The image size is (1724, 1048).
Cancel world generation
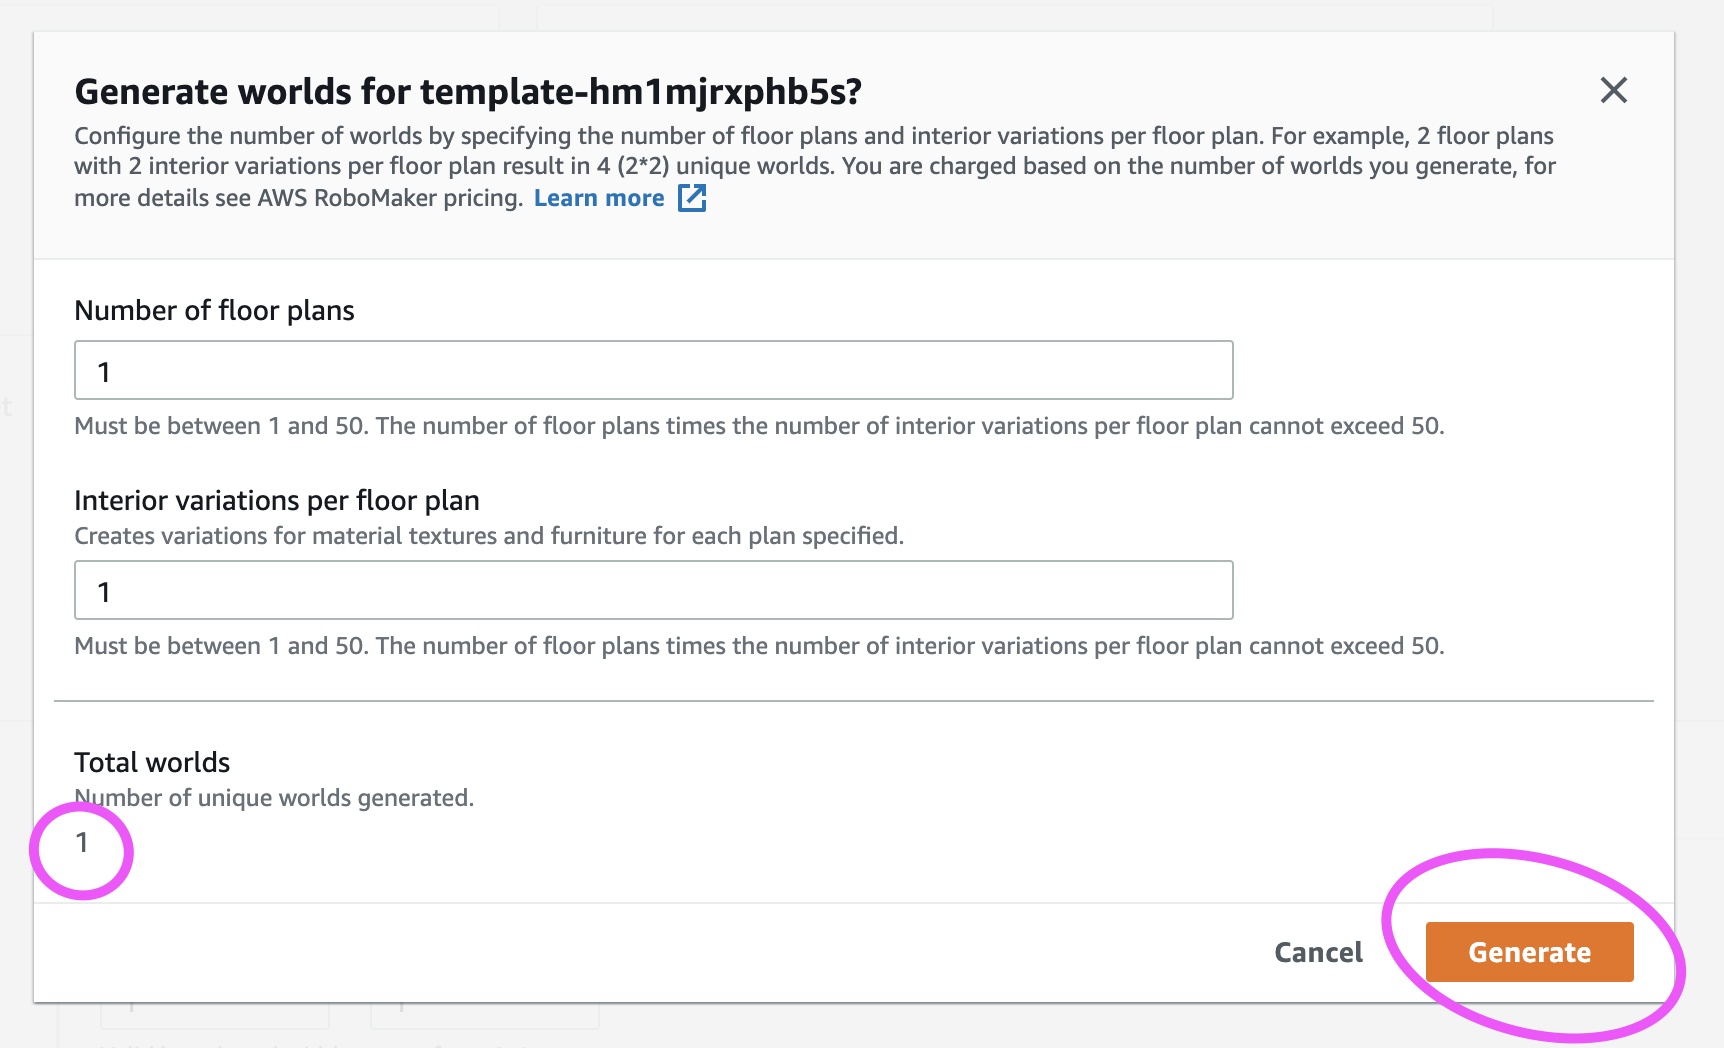tap(1318, 952)
